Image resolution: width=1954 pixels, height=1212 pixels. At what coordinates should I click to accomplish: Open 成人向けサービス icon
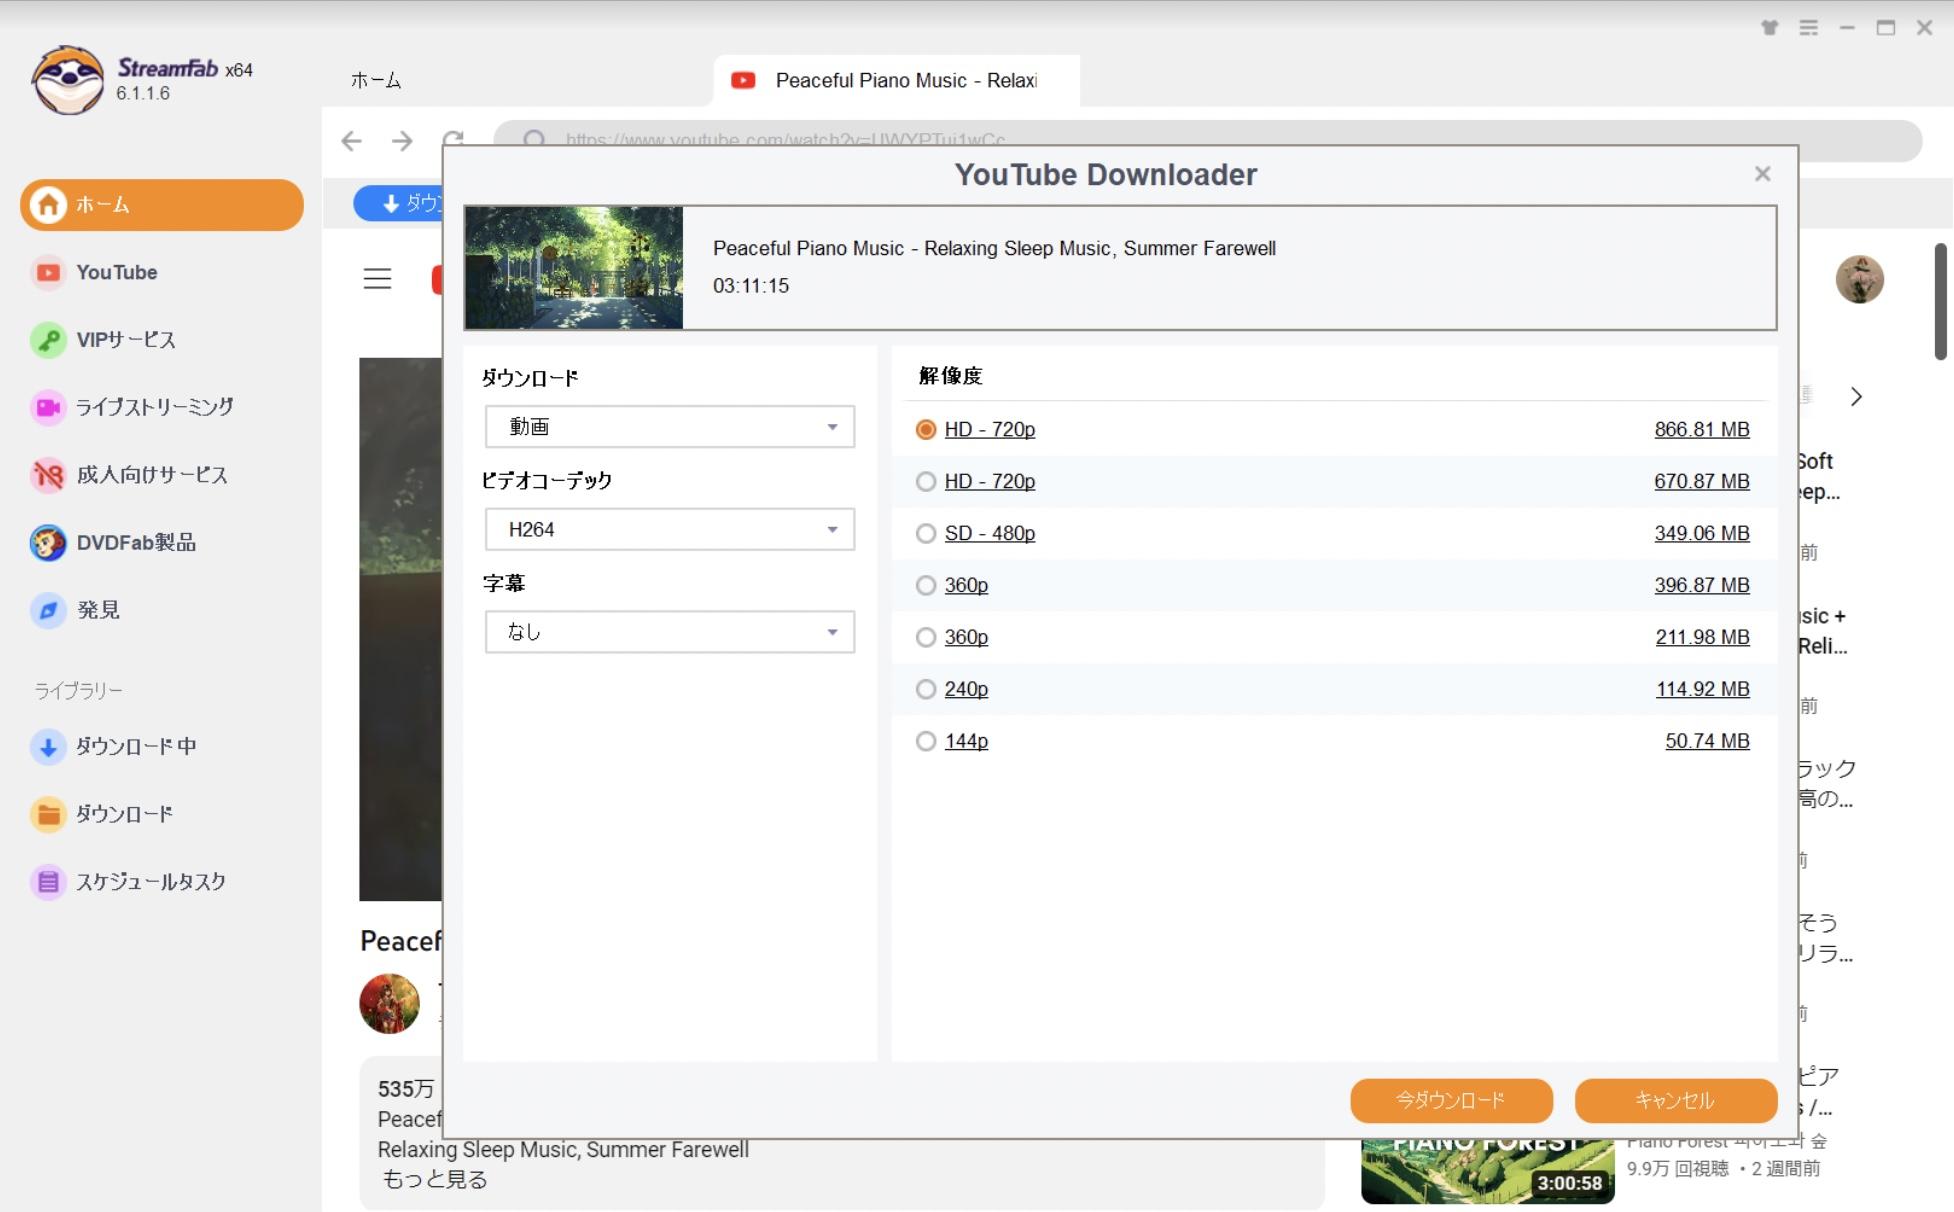coord(48,475)
